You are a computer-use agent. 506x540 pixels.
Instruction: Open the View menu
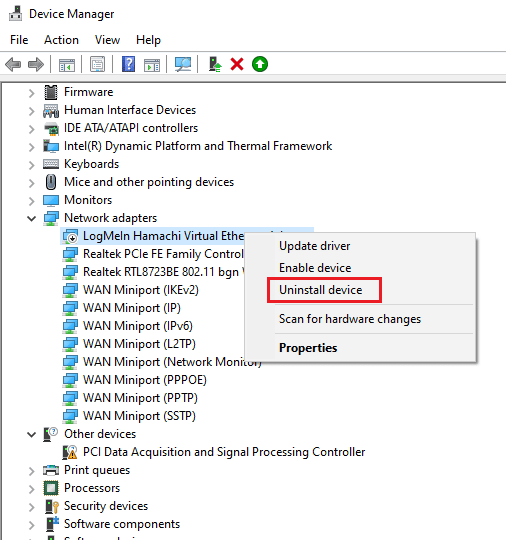pos(107,40)
